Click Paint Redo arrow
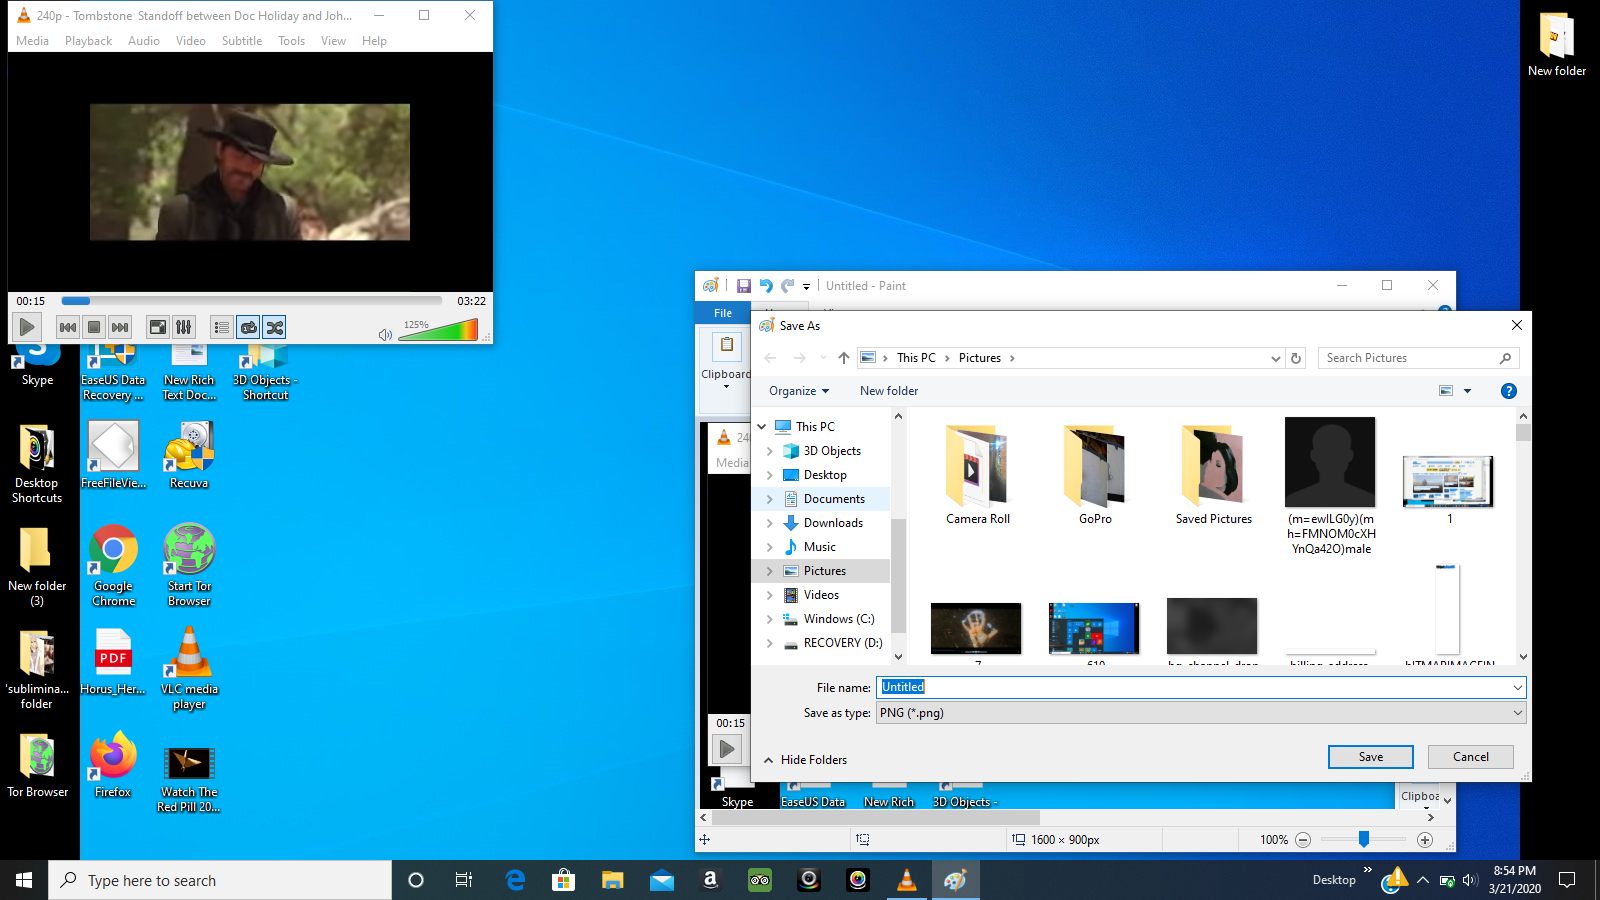 [788, 286]
